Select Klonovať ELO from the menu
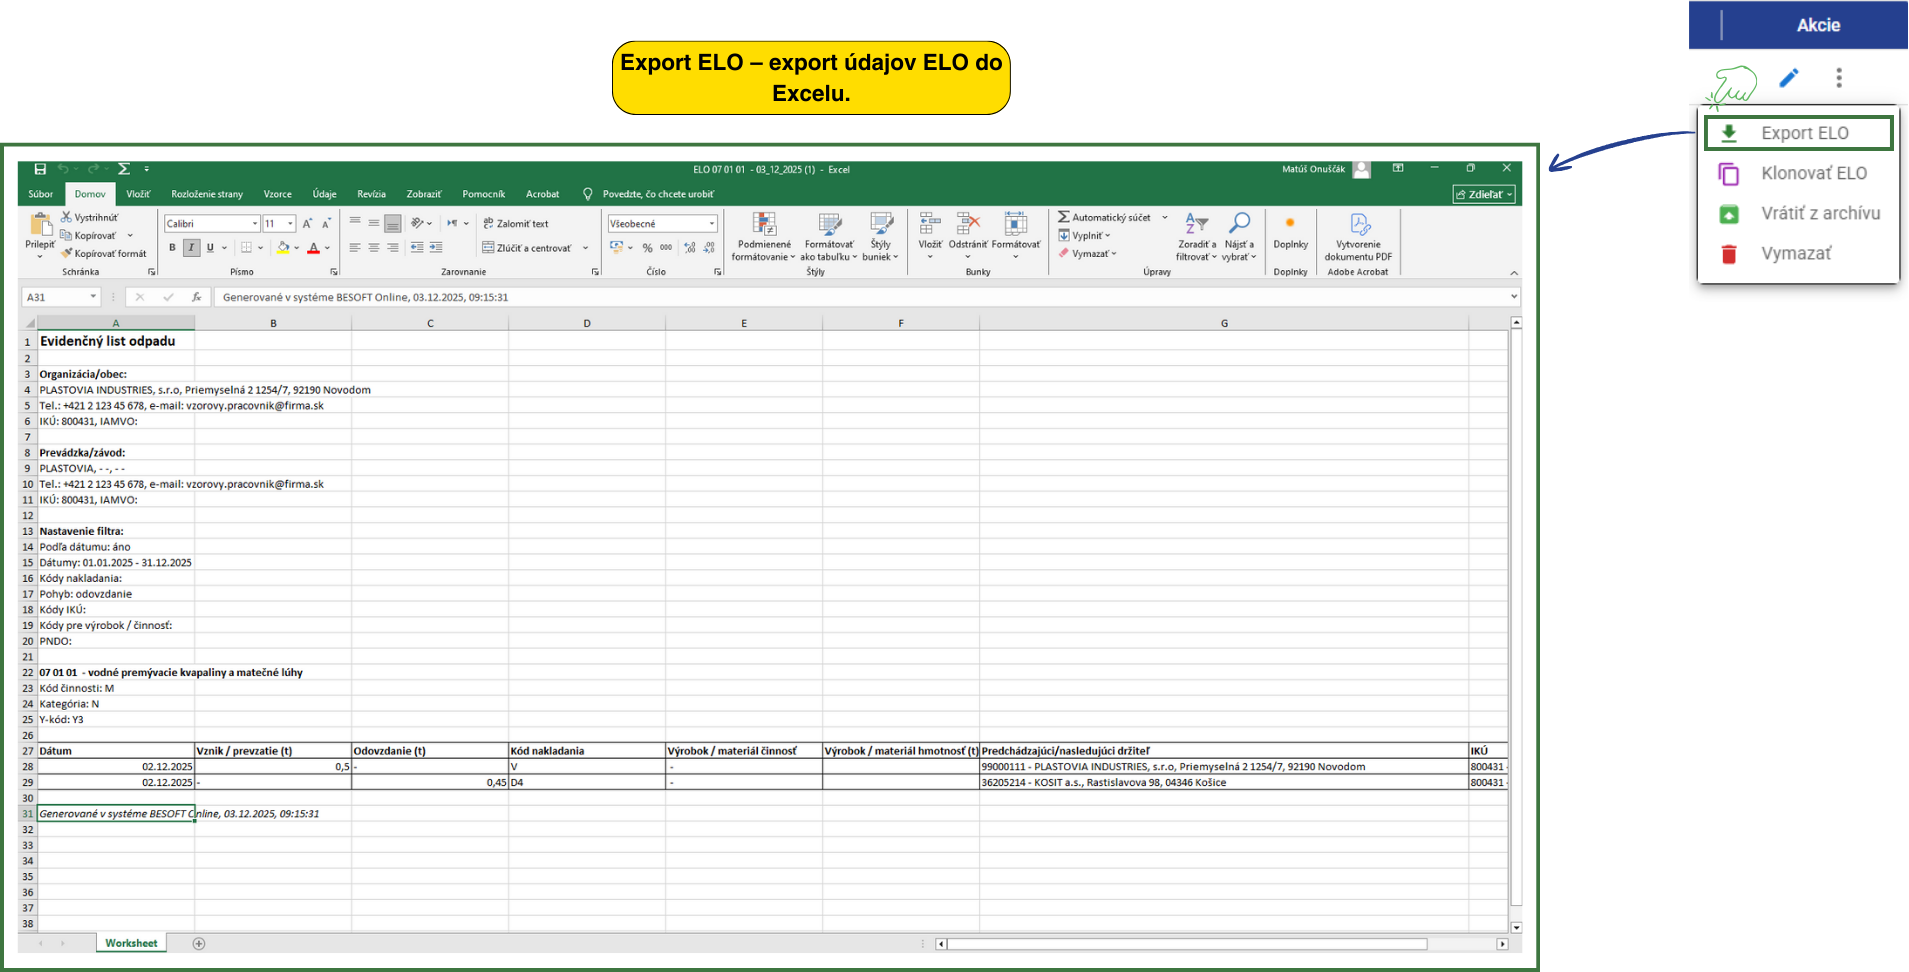Viewport: 1909px width, 972px height. point(1813,174)
